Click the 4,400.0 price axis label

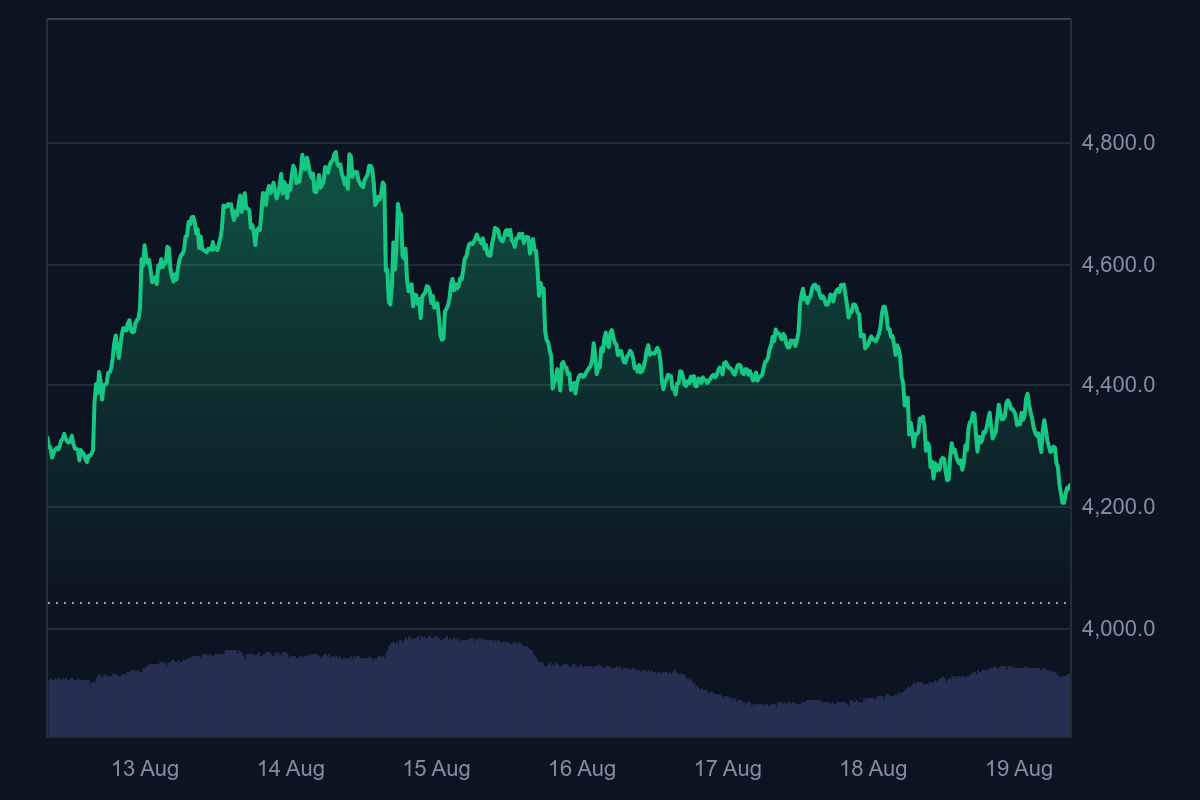coord(1118,385)
